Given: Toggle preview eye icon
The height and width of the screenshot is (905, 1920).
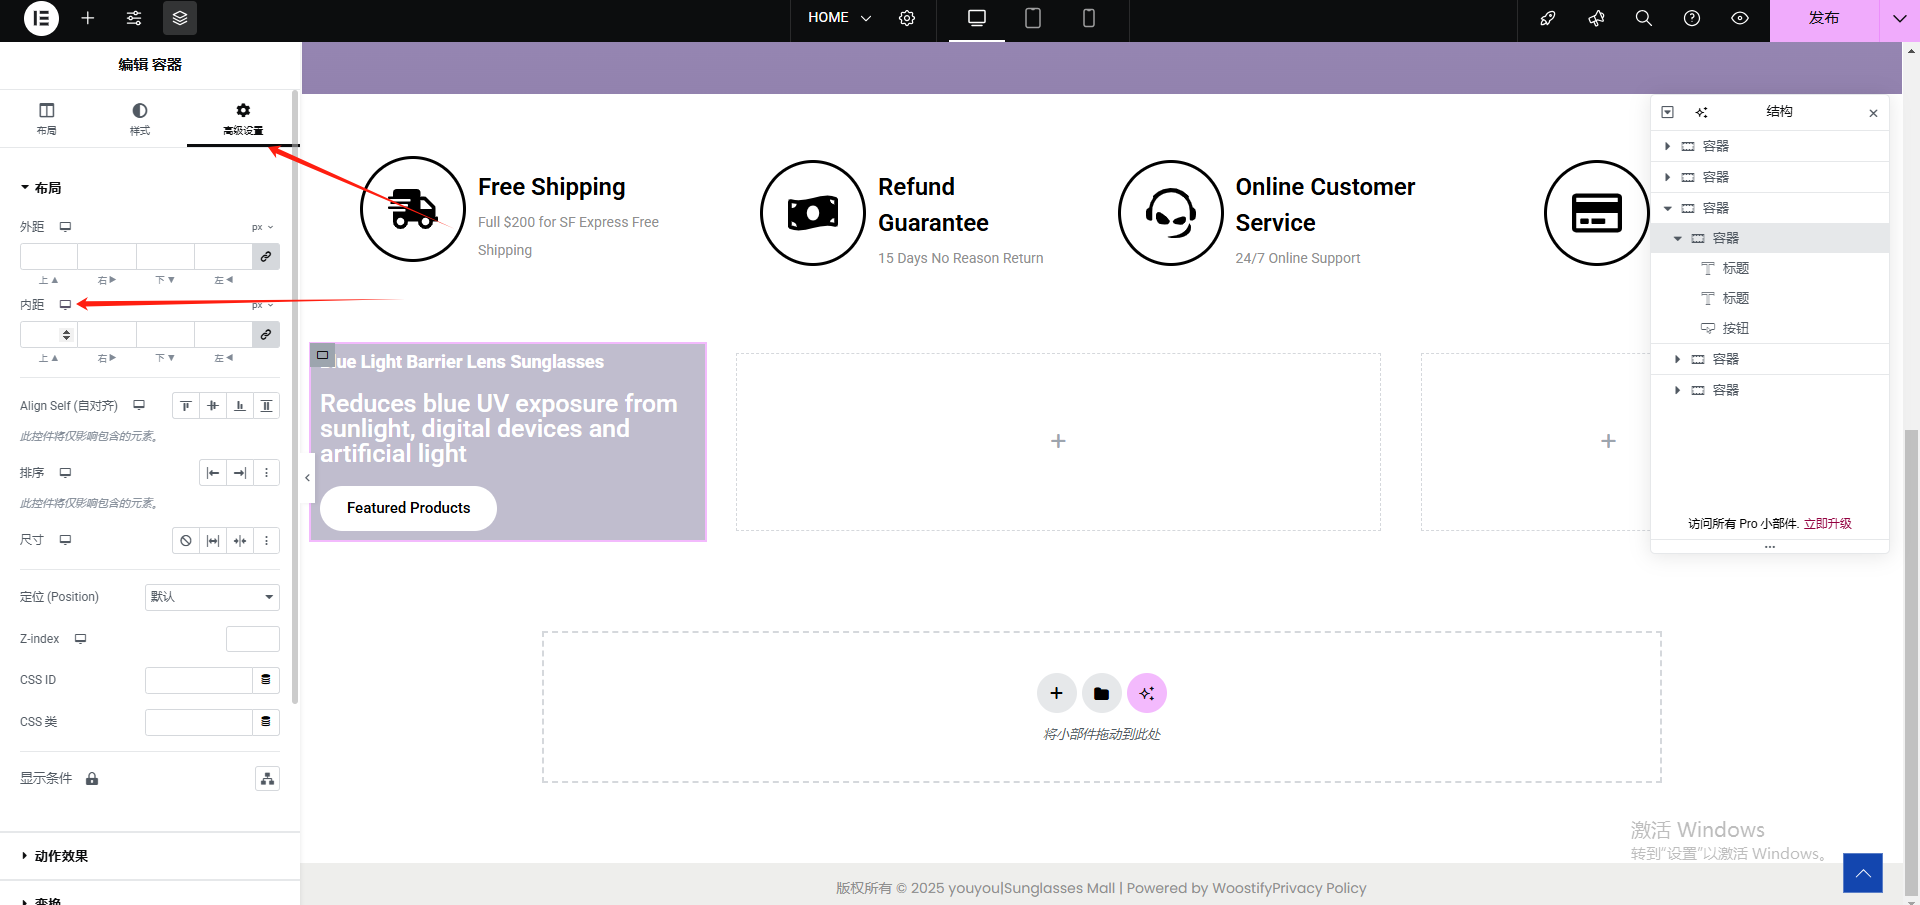Looking at the screenshot, I should pos(1740,18).
